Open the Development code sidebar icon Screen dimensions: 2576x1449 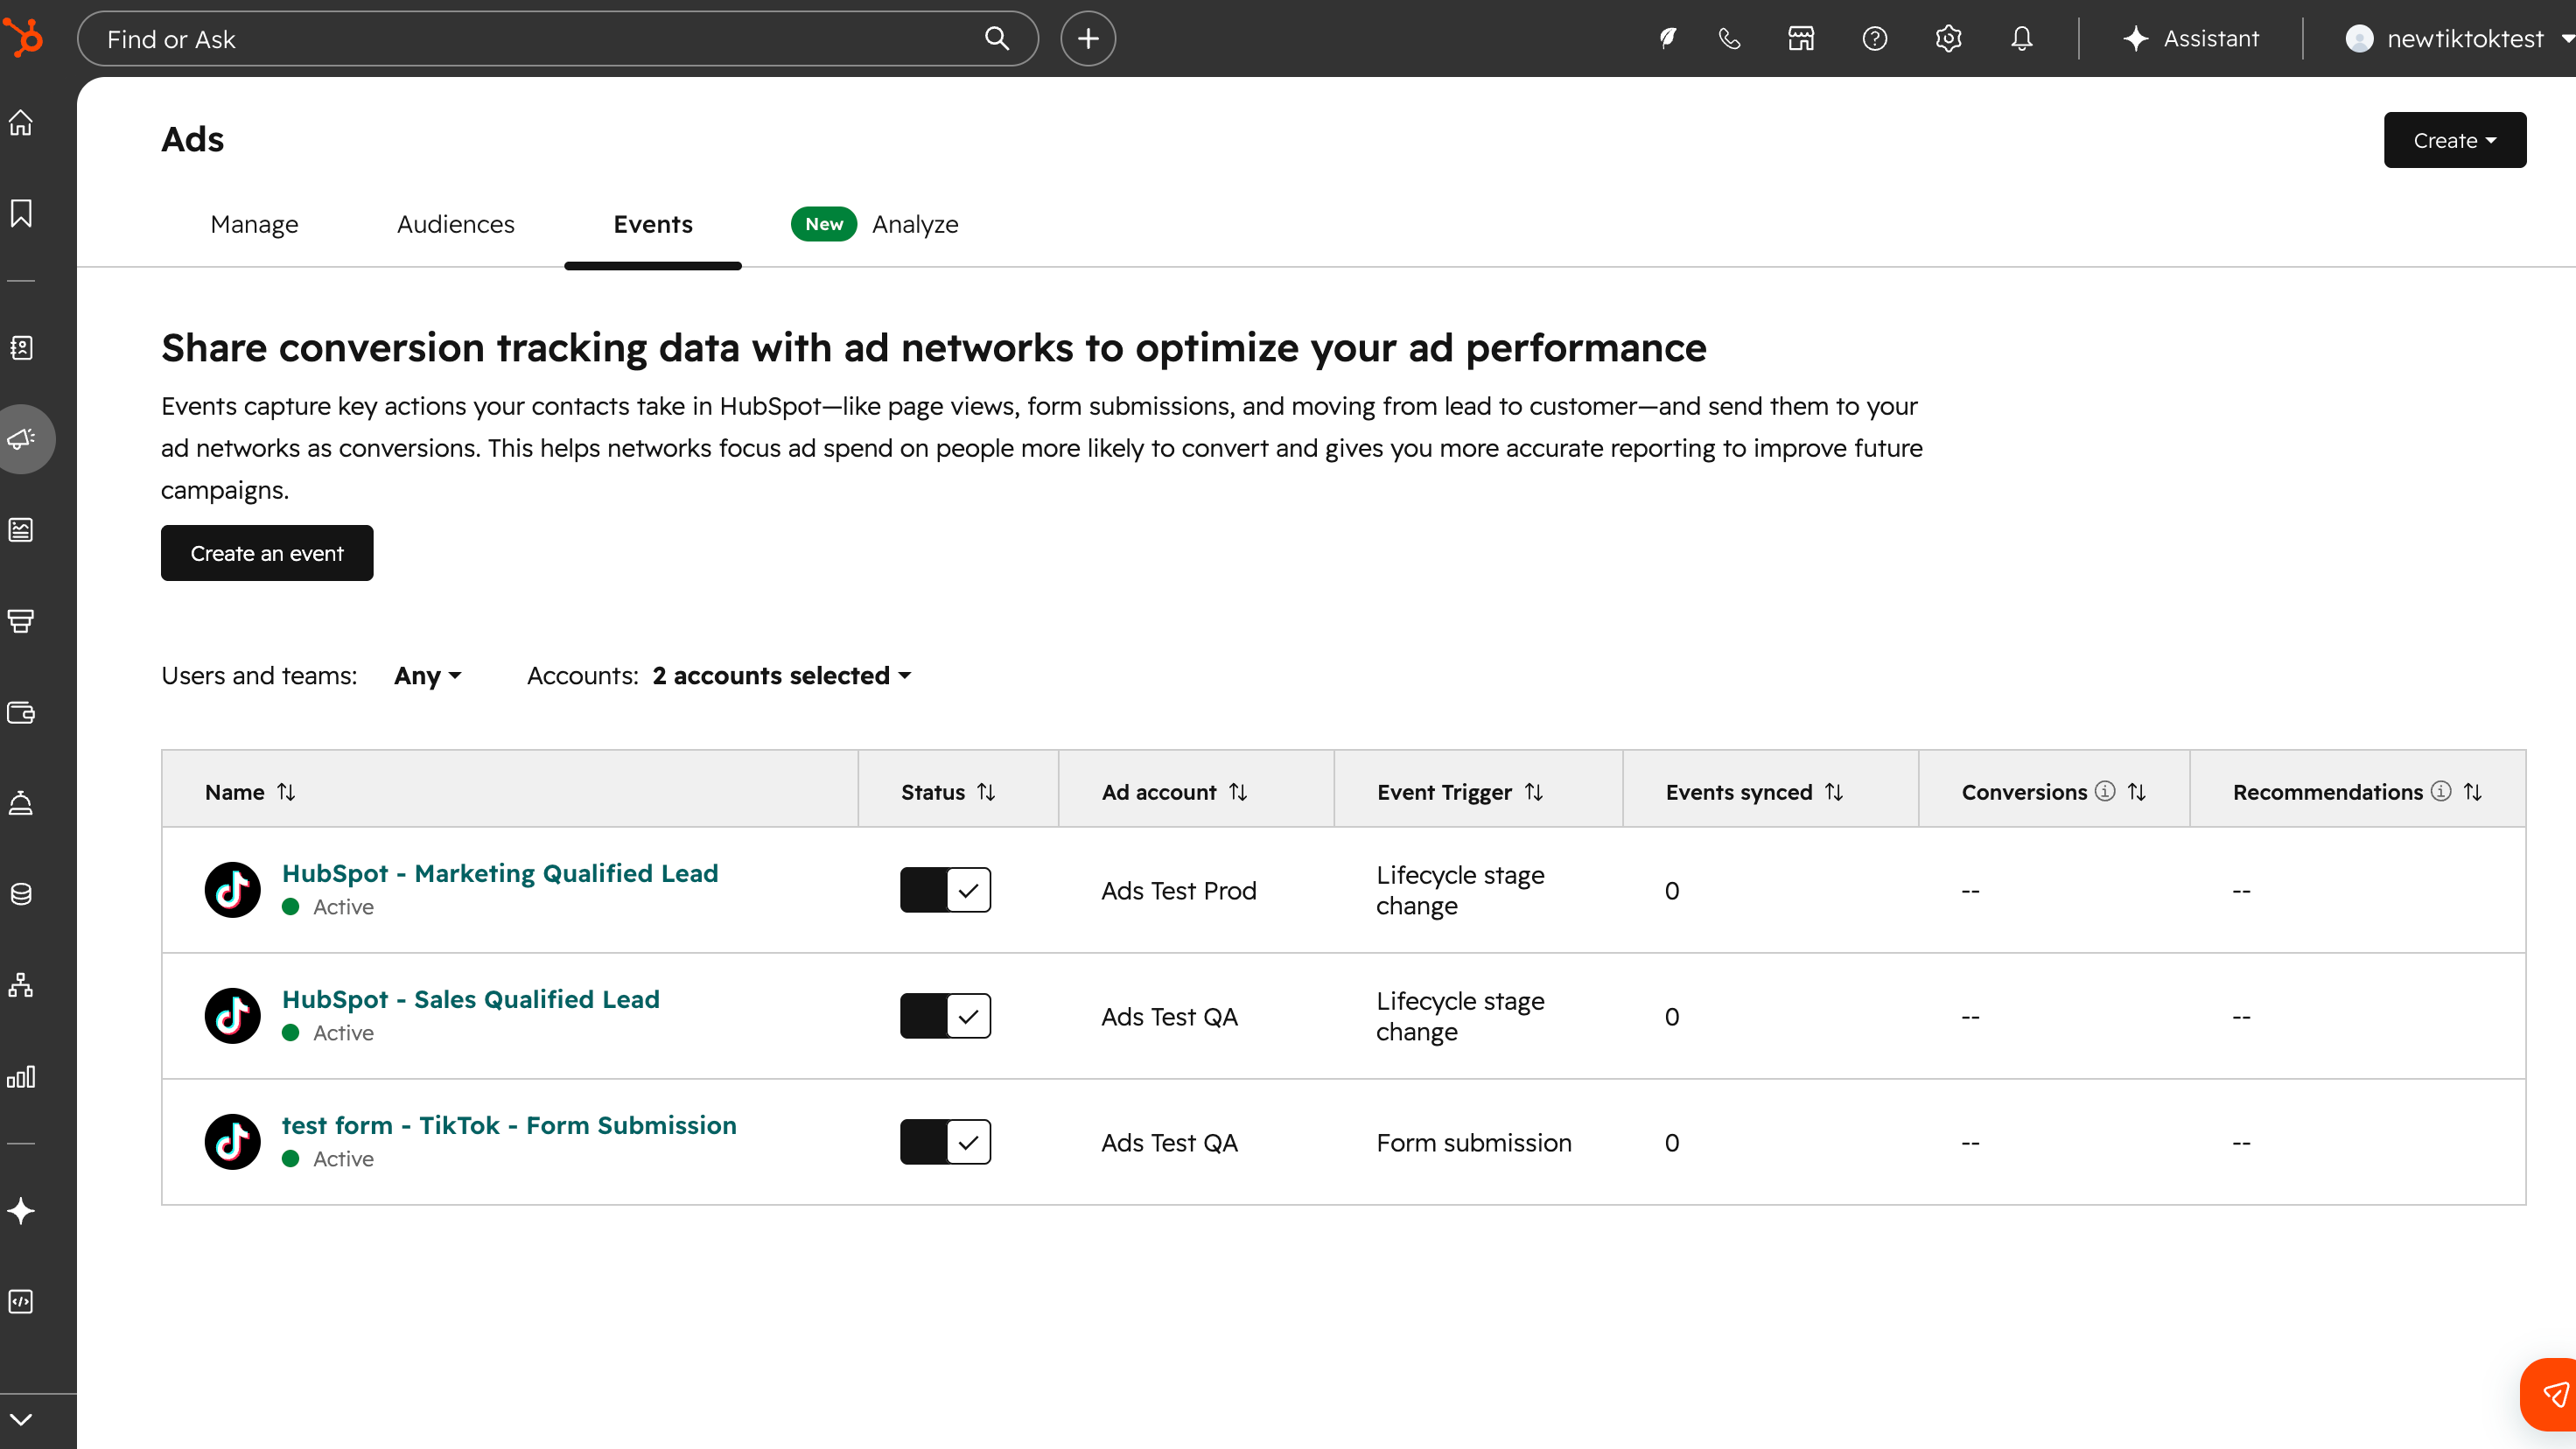pos(21,1301)
